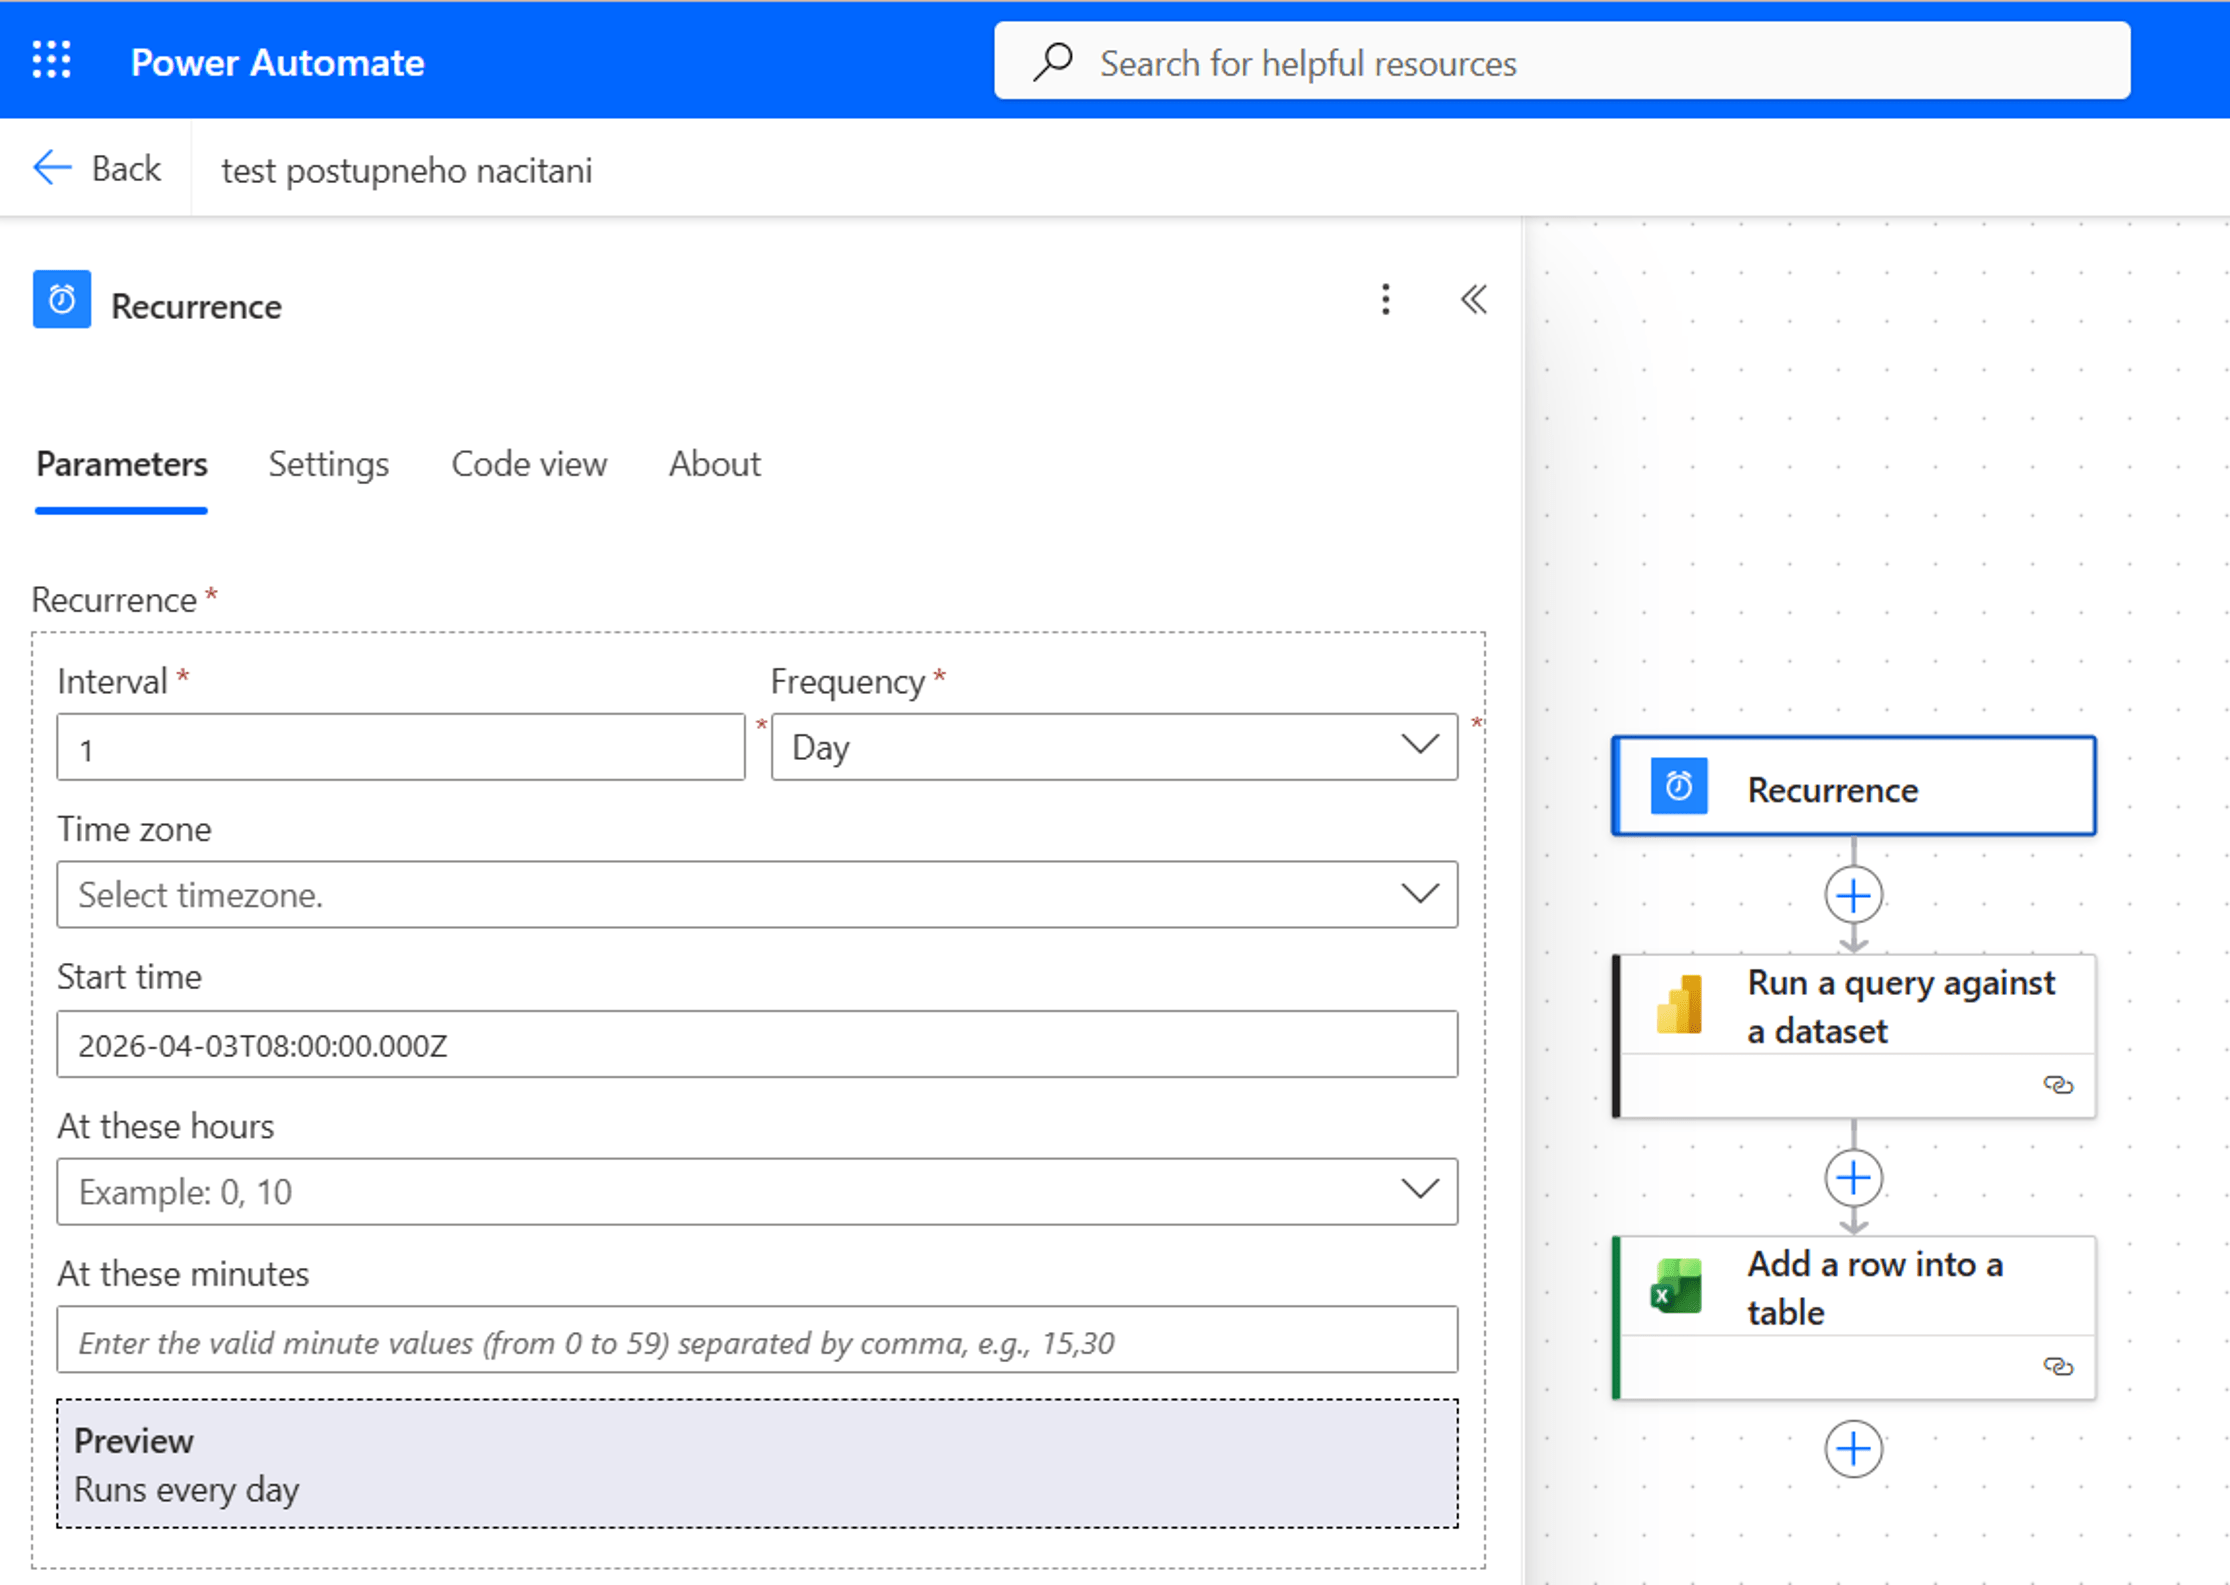Viewport: 2230px width, 1585px height.
Task: Open the Code view tab
Action: [x=528, y=464]
